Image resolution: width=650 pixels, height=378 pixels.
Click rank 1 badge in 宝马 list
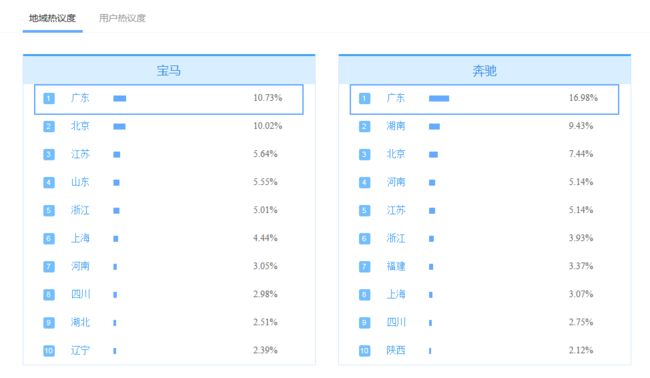click(x=49, y=98)
